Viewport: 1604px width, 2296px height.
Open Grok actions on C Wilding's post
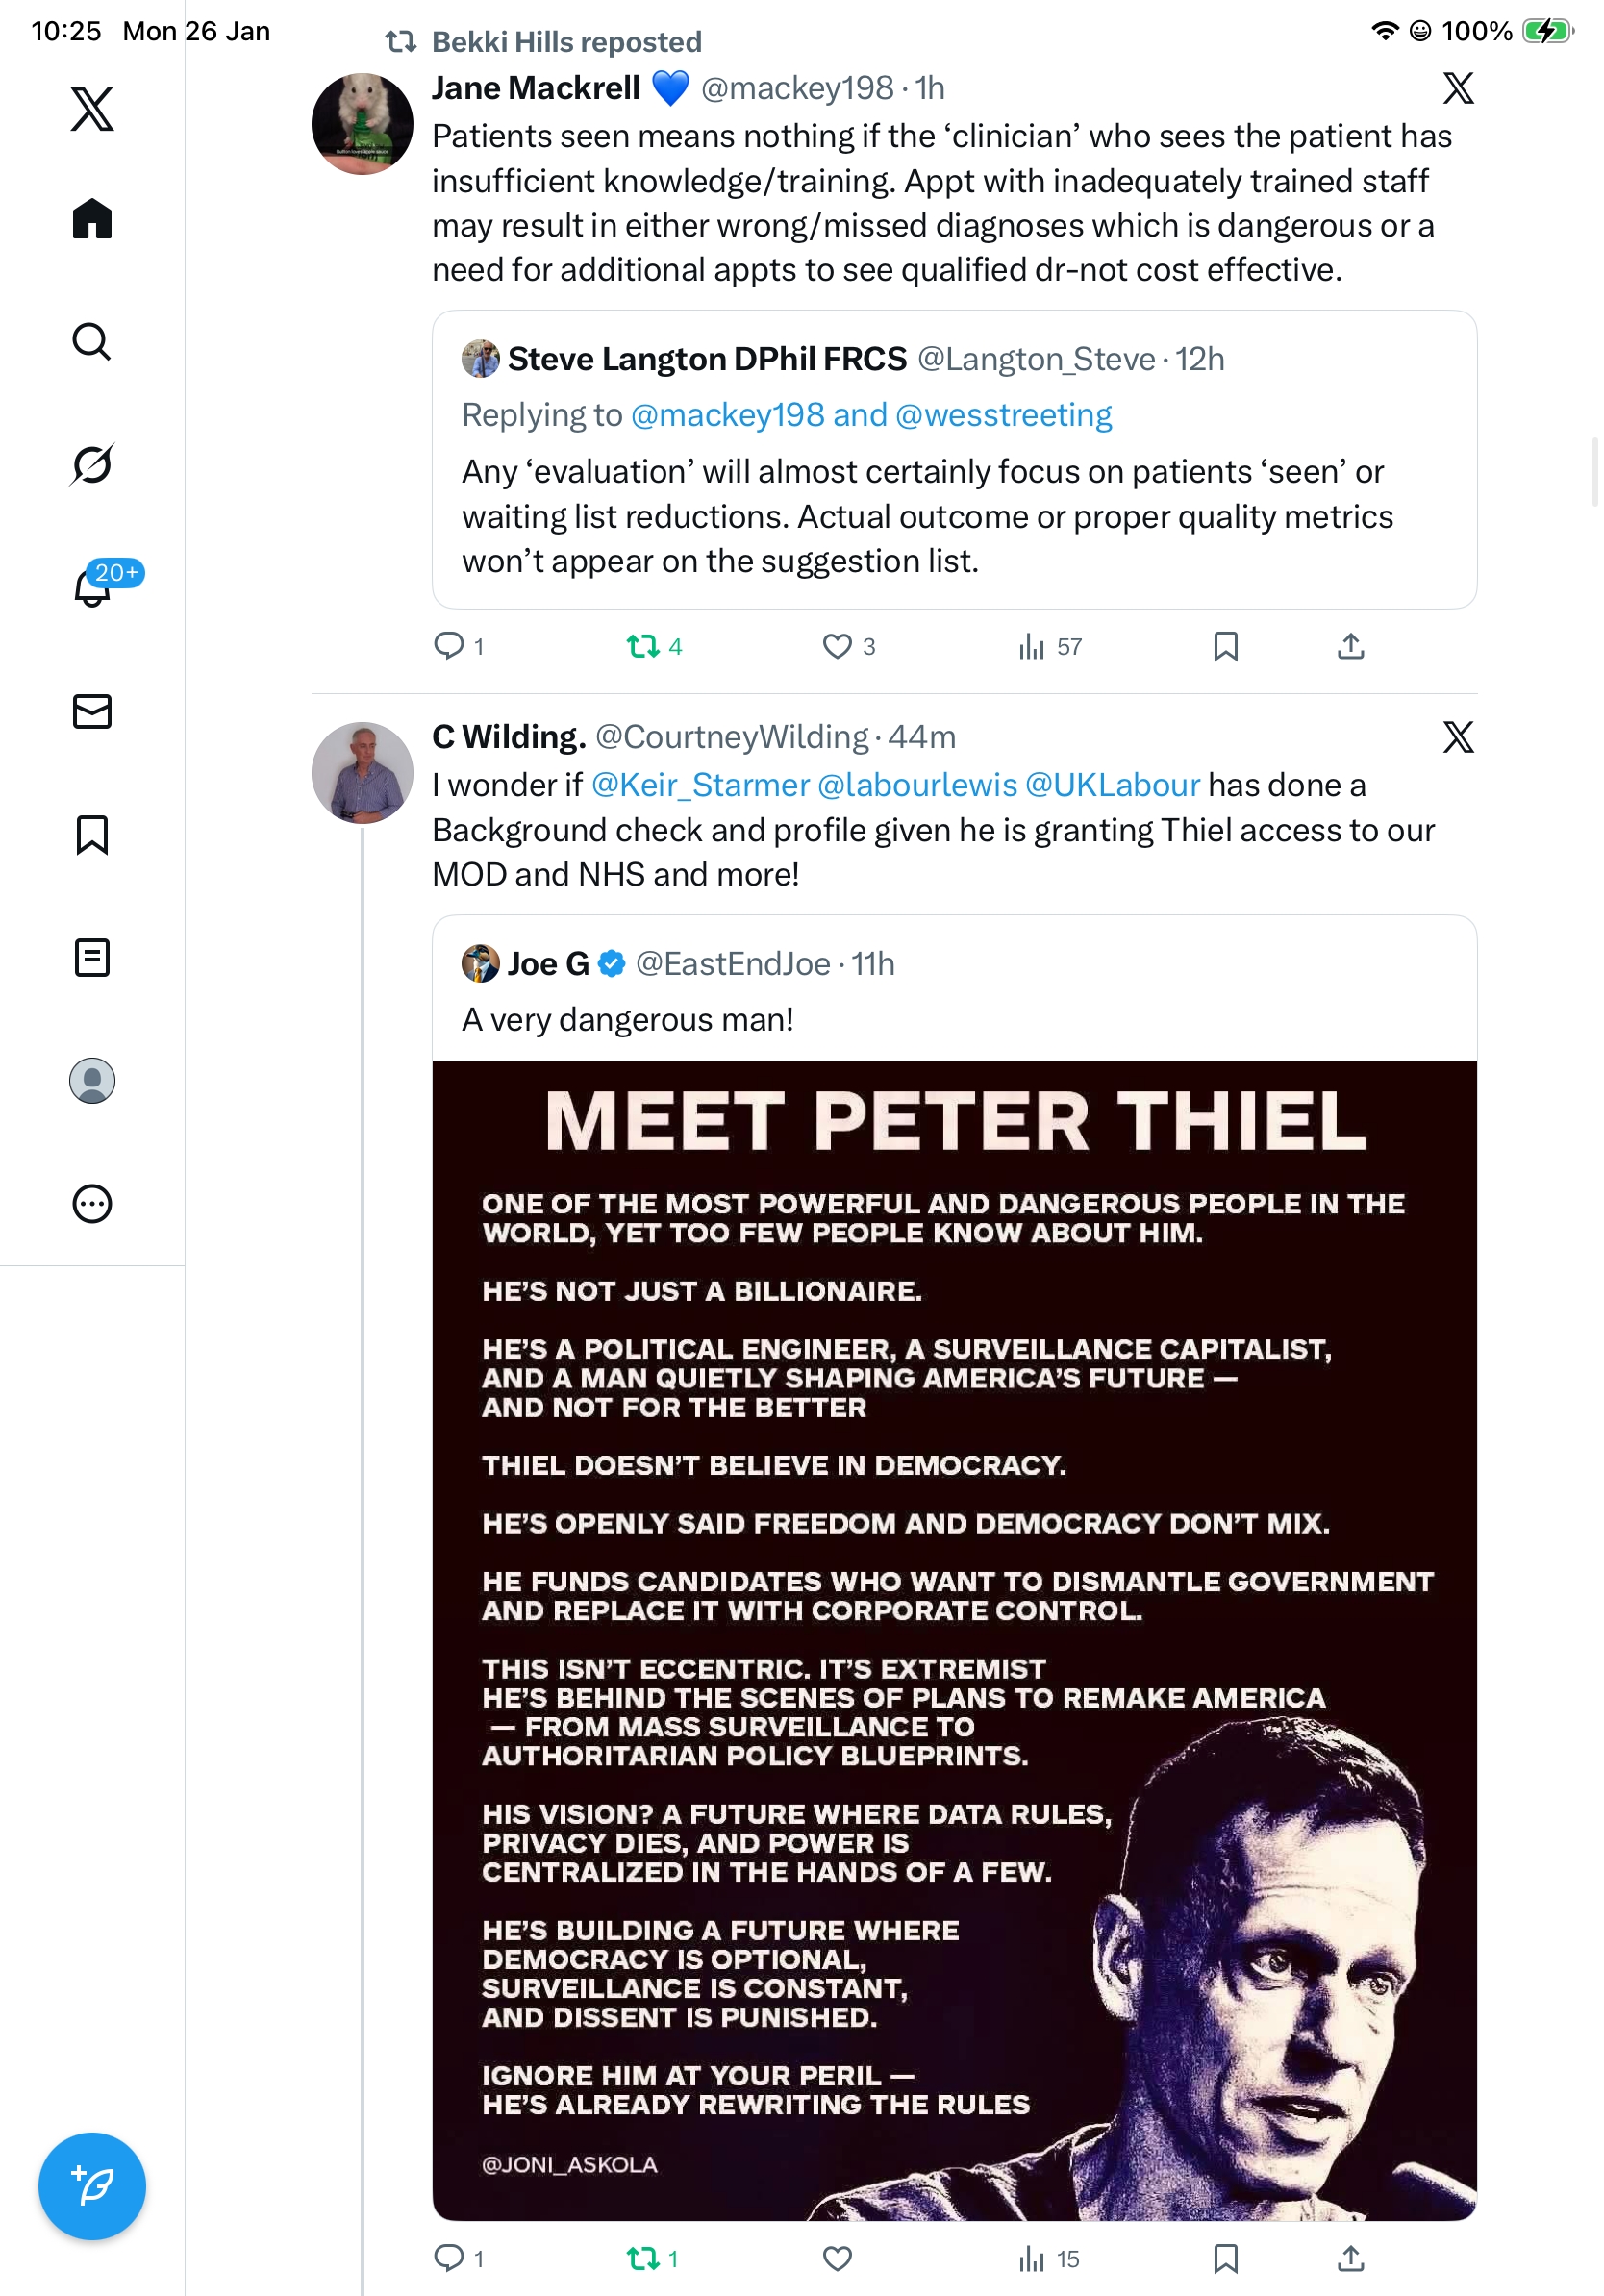tap(1458, 737)
